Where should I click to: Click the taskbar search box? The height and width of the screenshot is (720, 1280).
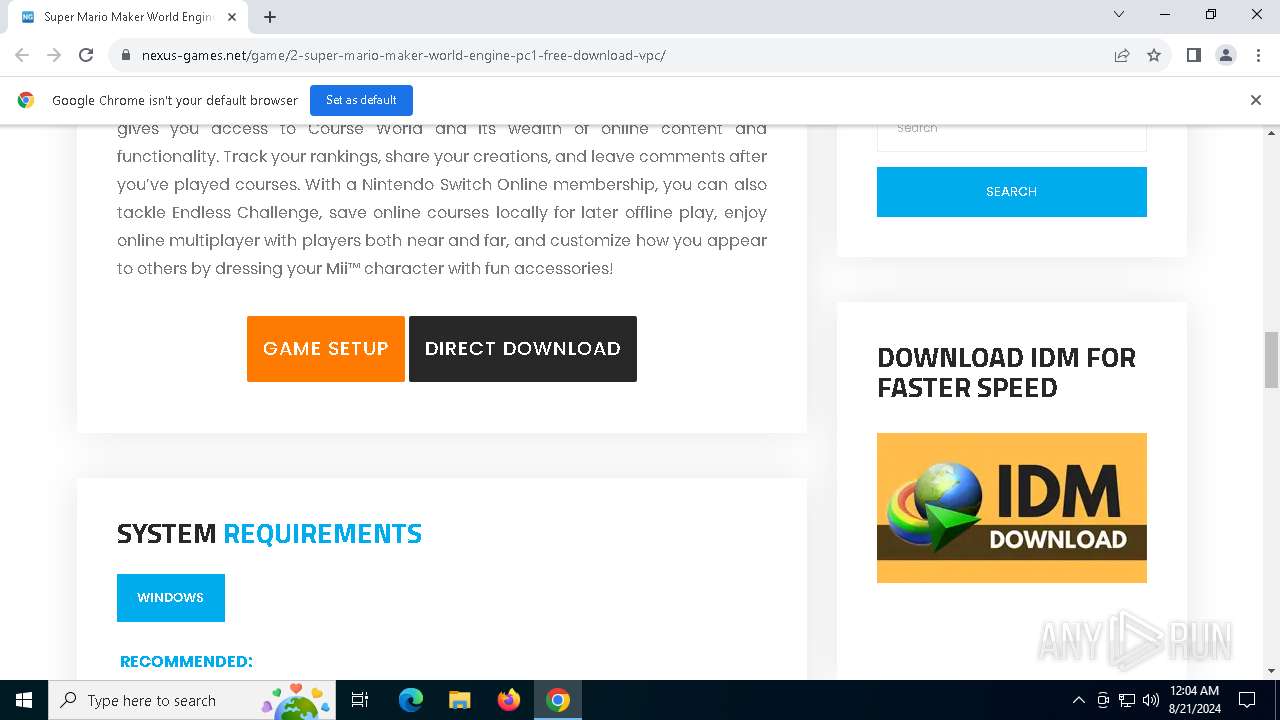[x=193, y=700]
